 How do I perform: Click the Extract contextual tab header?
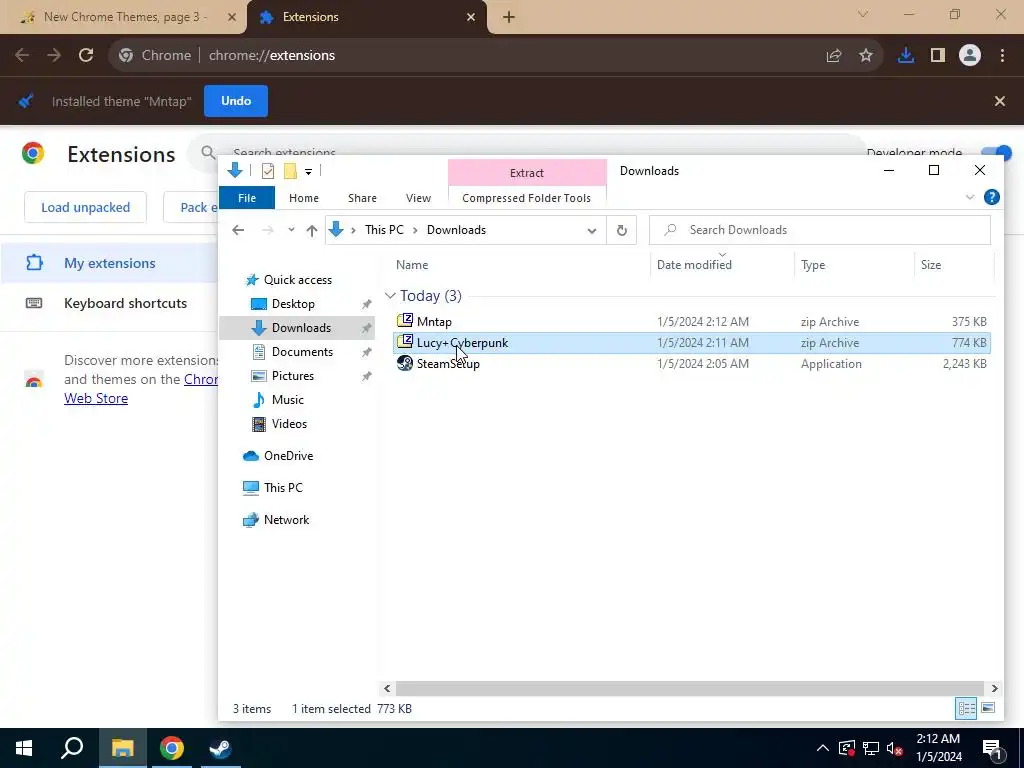(527, 173)
